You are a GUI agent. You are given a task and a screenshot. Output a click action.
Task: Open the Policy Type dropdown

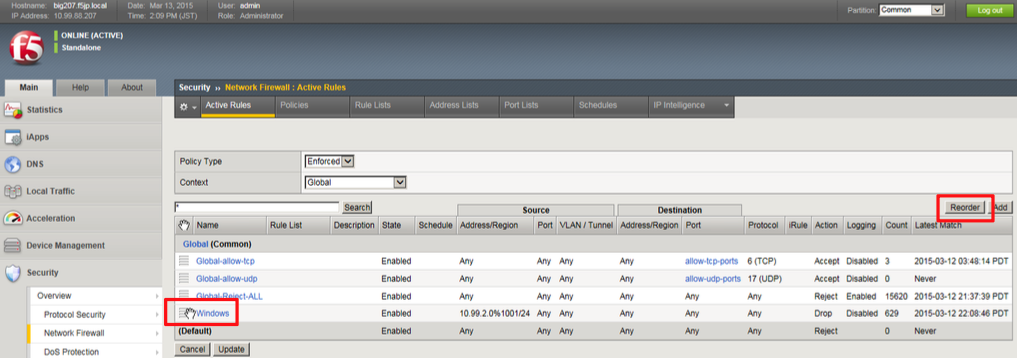(329, 161)
